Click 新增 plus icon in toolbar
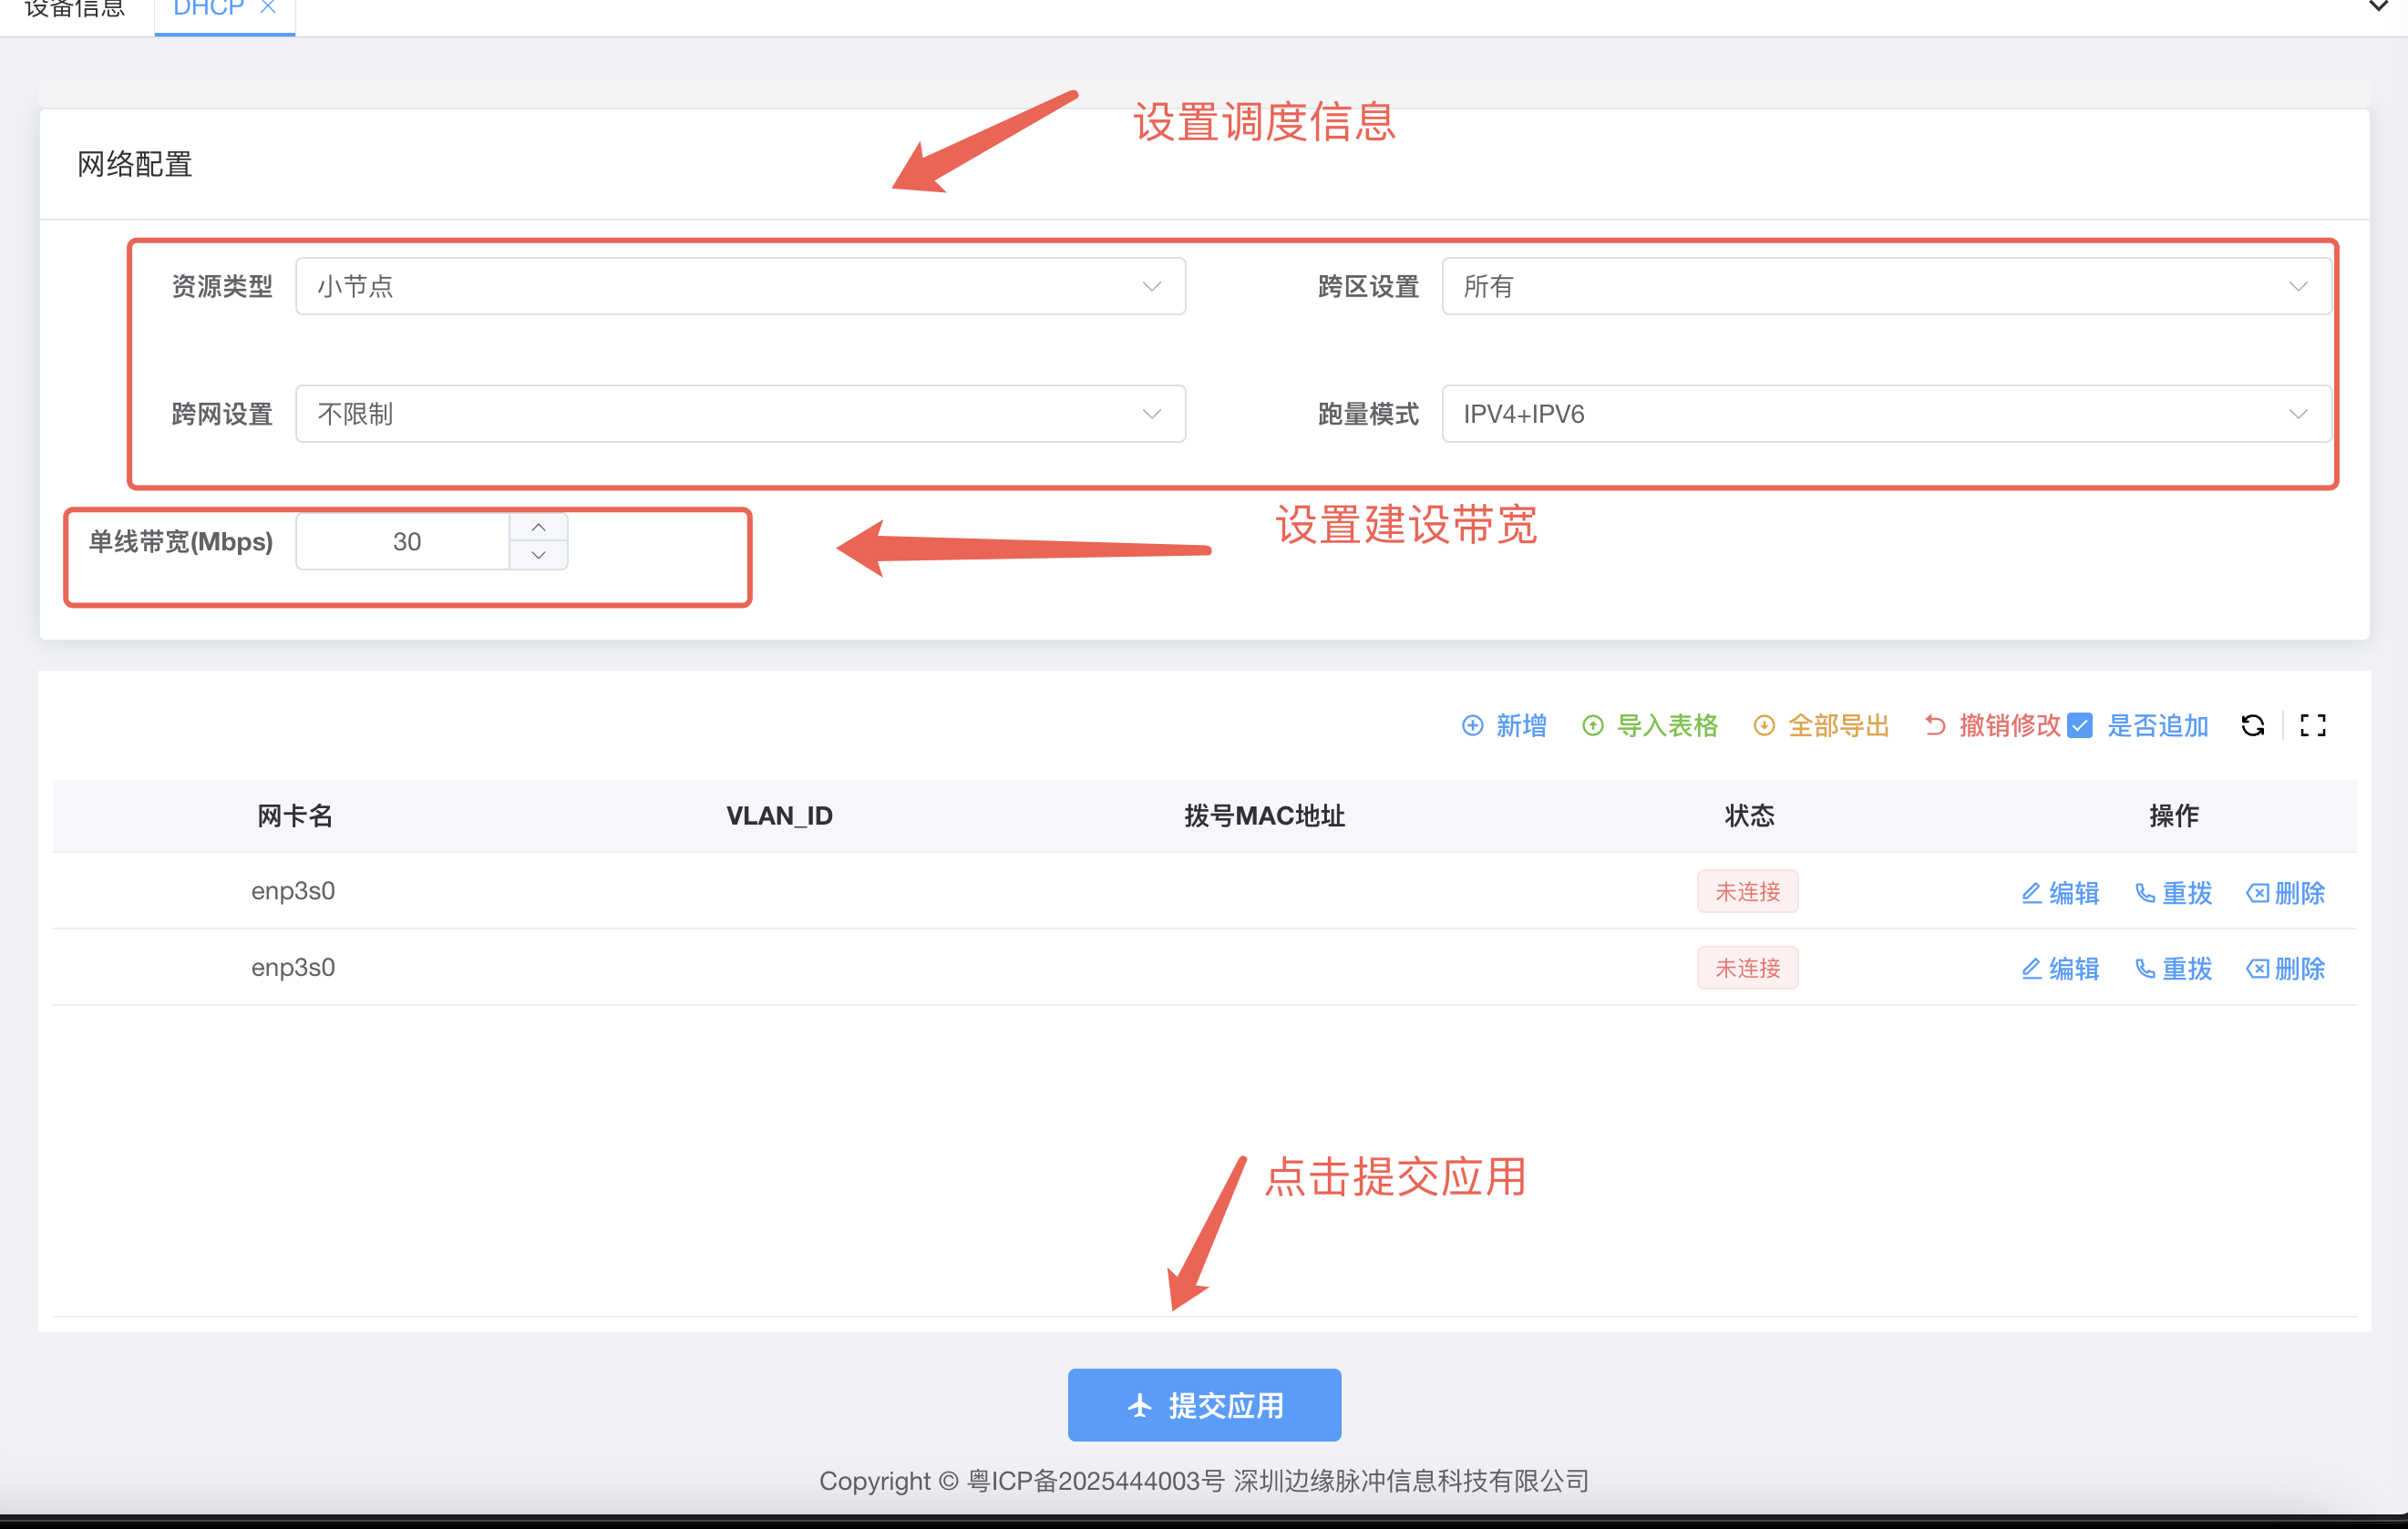The height and width of the screenshot is (1529, 2408). click(x=1472, y=725)
